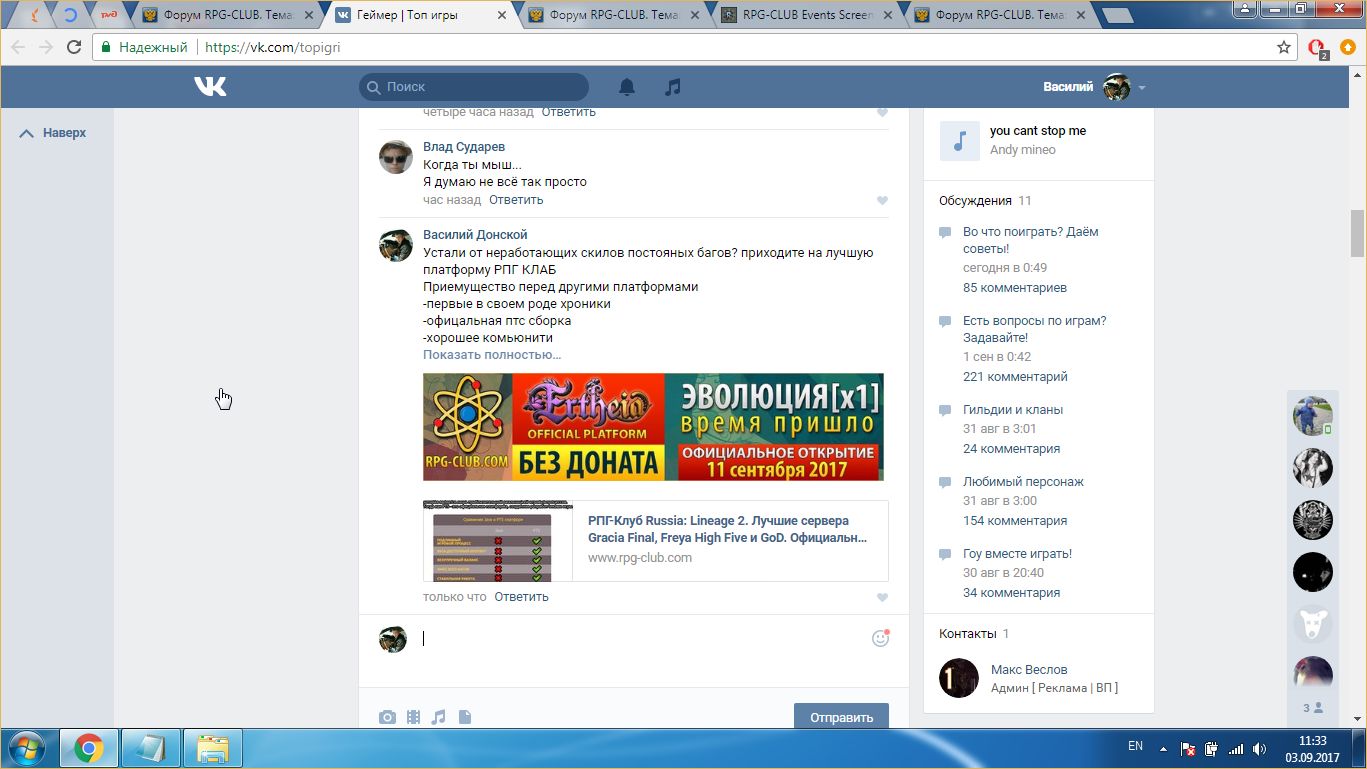Click the 'Наверх' back-to-top link
The height and width of the screenshot is (769, 1367).
(53, 133)
